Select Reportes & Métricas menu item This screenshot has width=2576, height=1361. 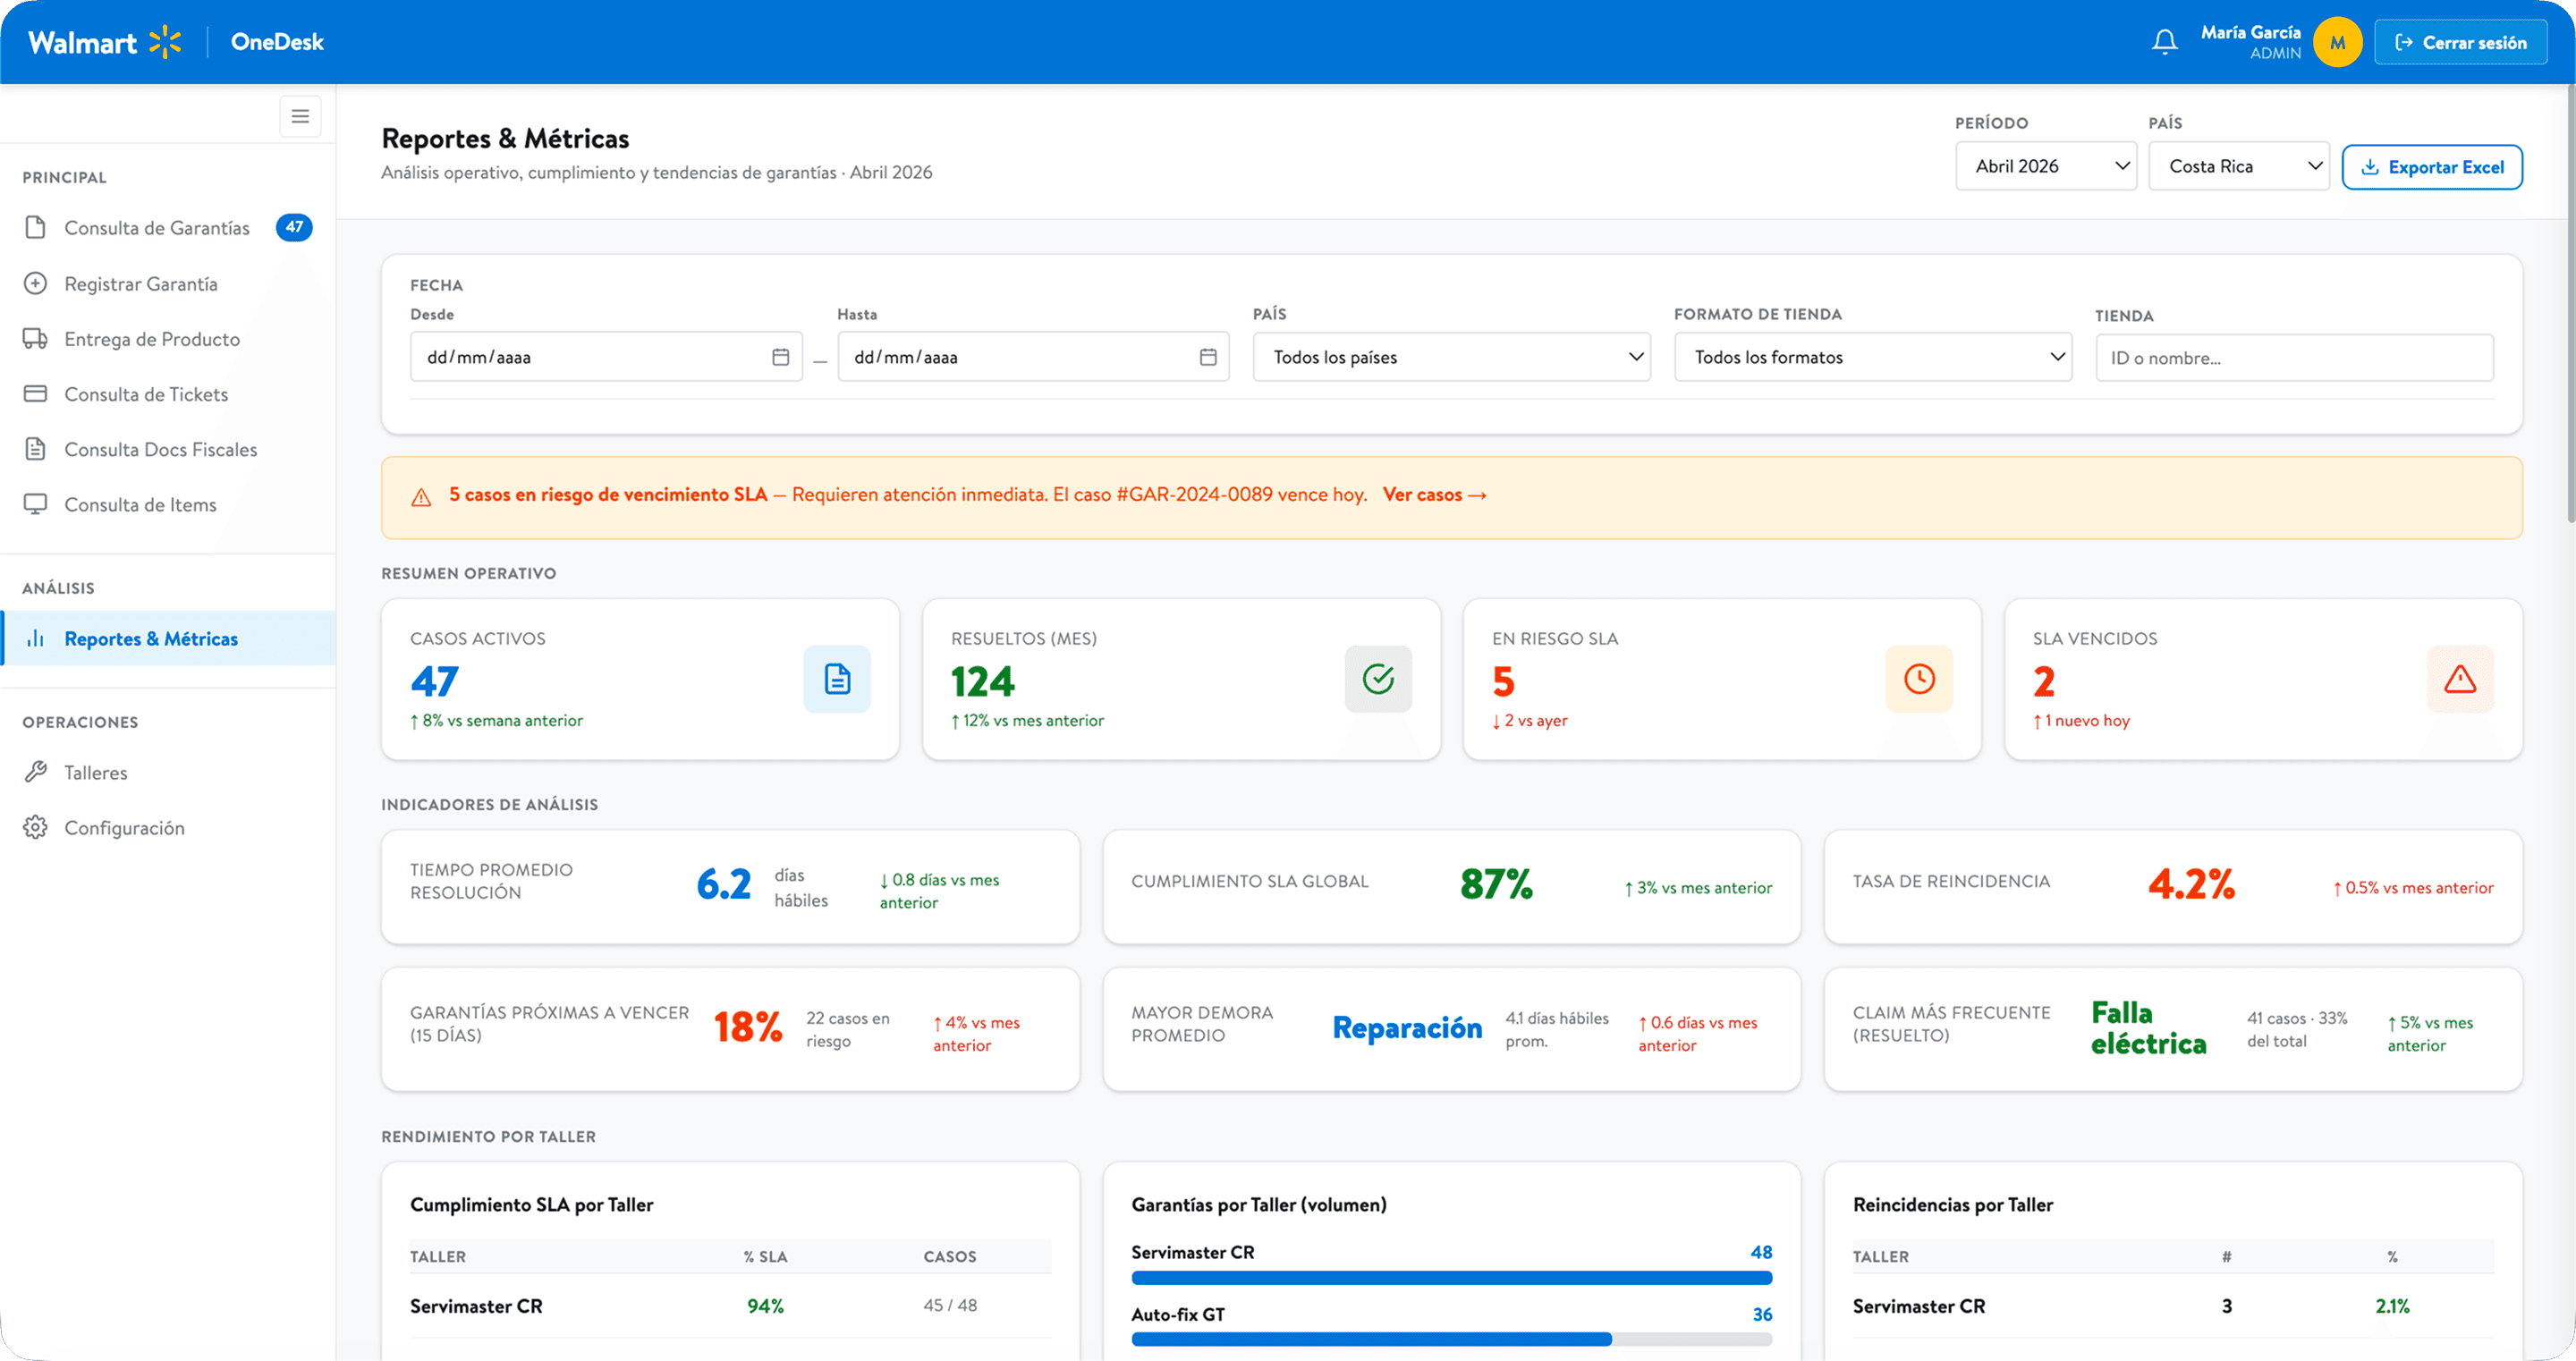[x=168, y=638]
